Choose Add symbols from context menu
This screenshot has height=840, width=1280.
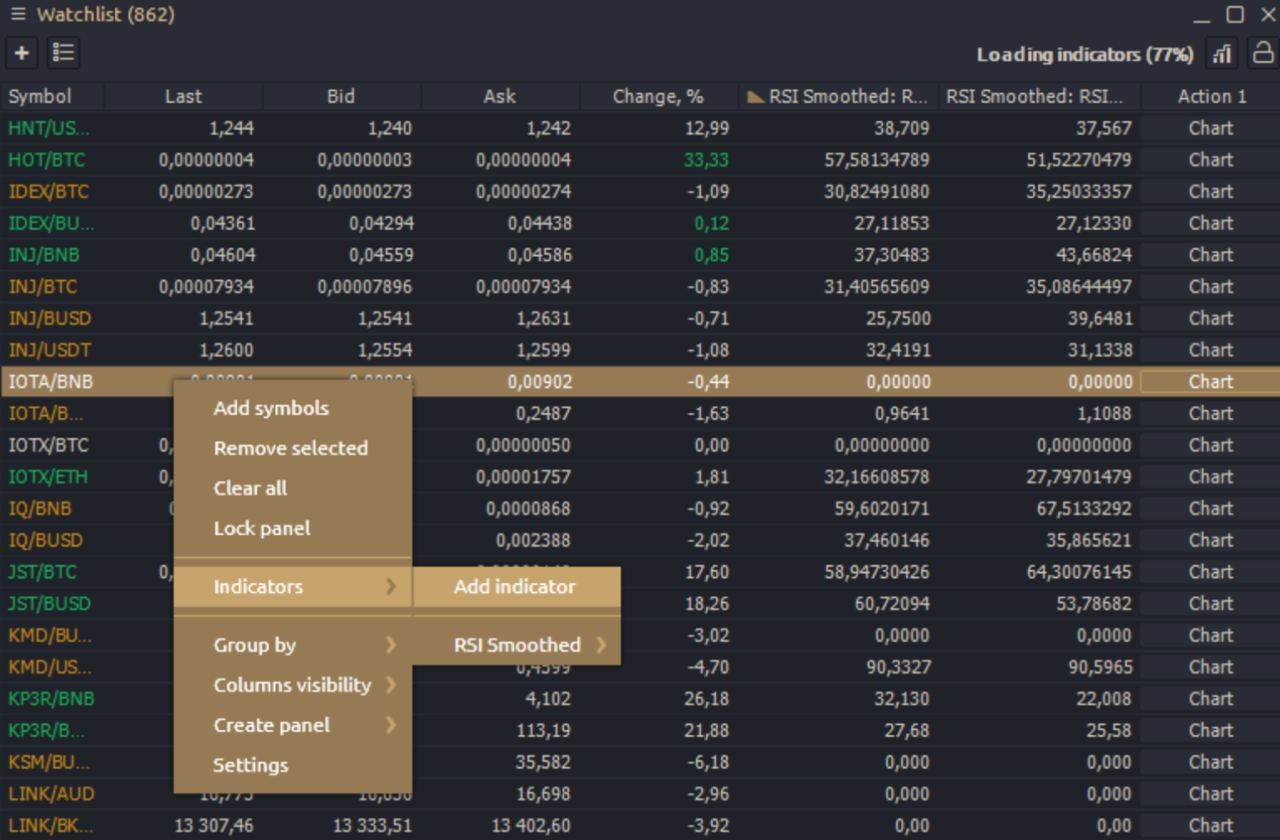271,408
